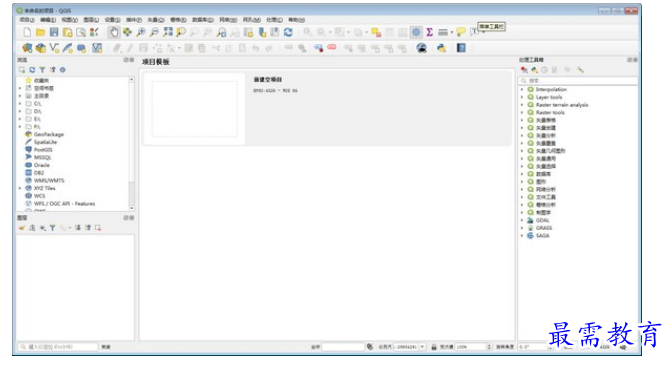The height and width of the screenshot is (366, 670).
Task: Click the GRASS provider in toolbox
Action: coord(544,228)
